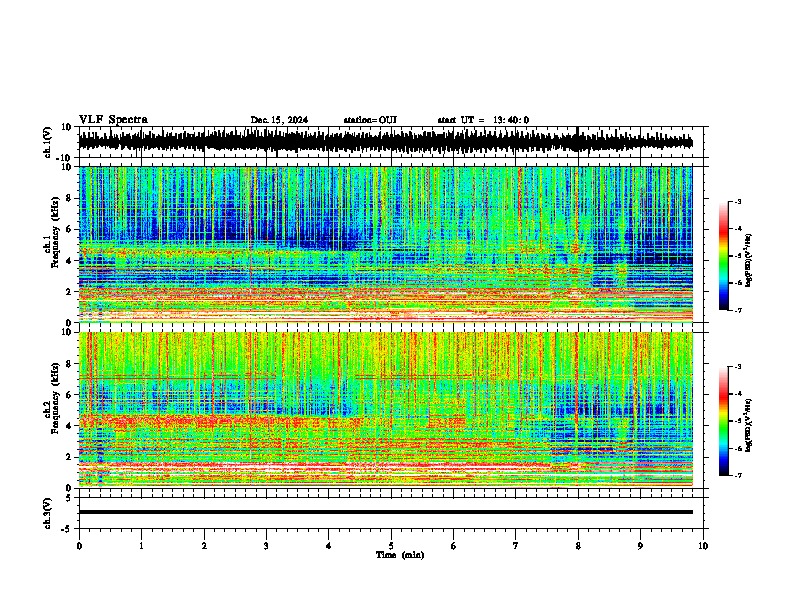The height and width of the screenshot is (612, 792).
Task: Click time axis tick label "5"
Action: 391,546
